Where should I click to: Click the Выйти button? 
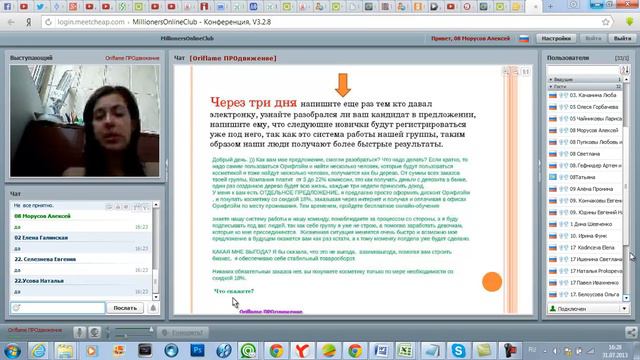tap(622, 38)
